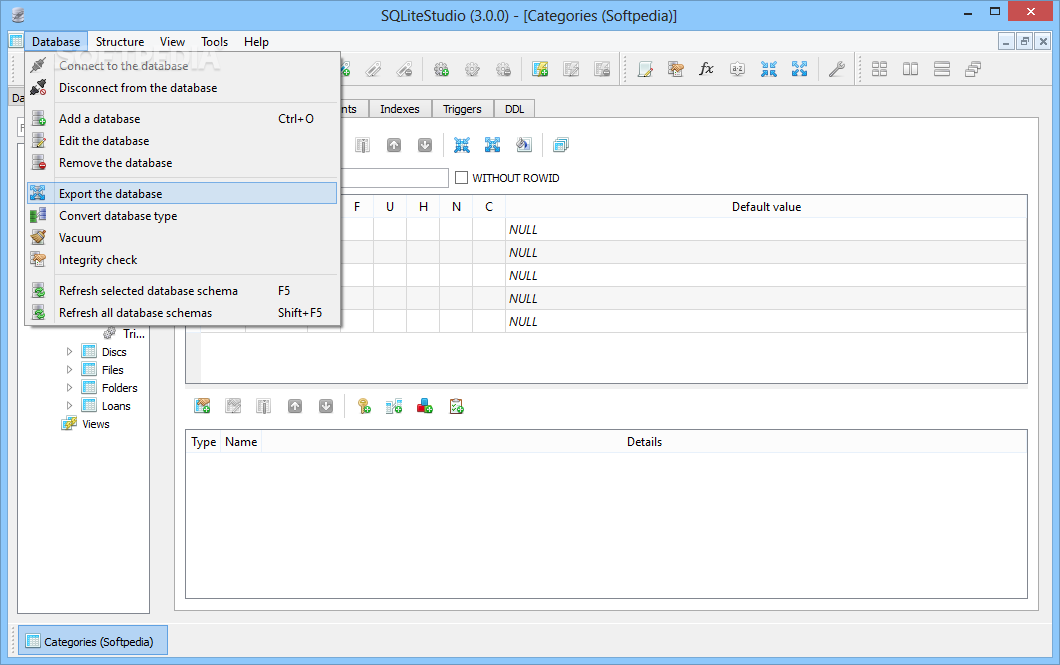The height and width of the screenshot is (665, 1060).
Task: Expand the Discs table node arrow
Action: click(x=69, y=352)
